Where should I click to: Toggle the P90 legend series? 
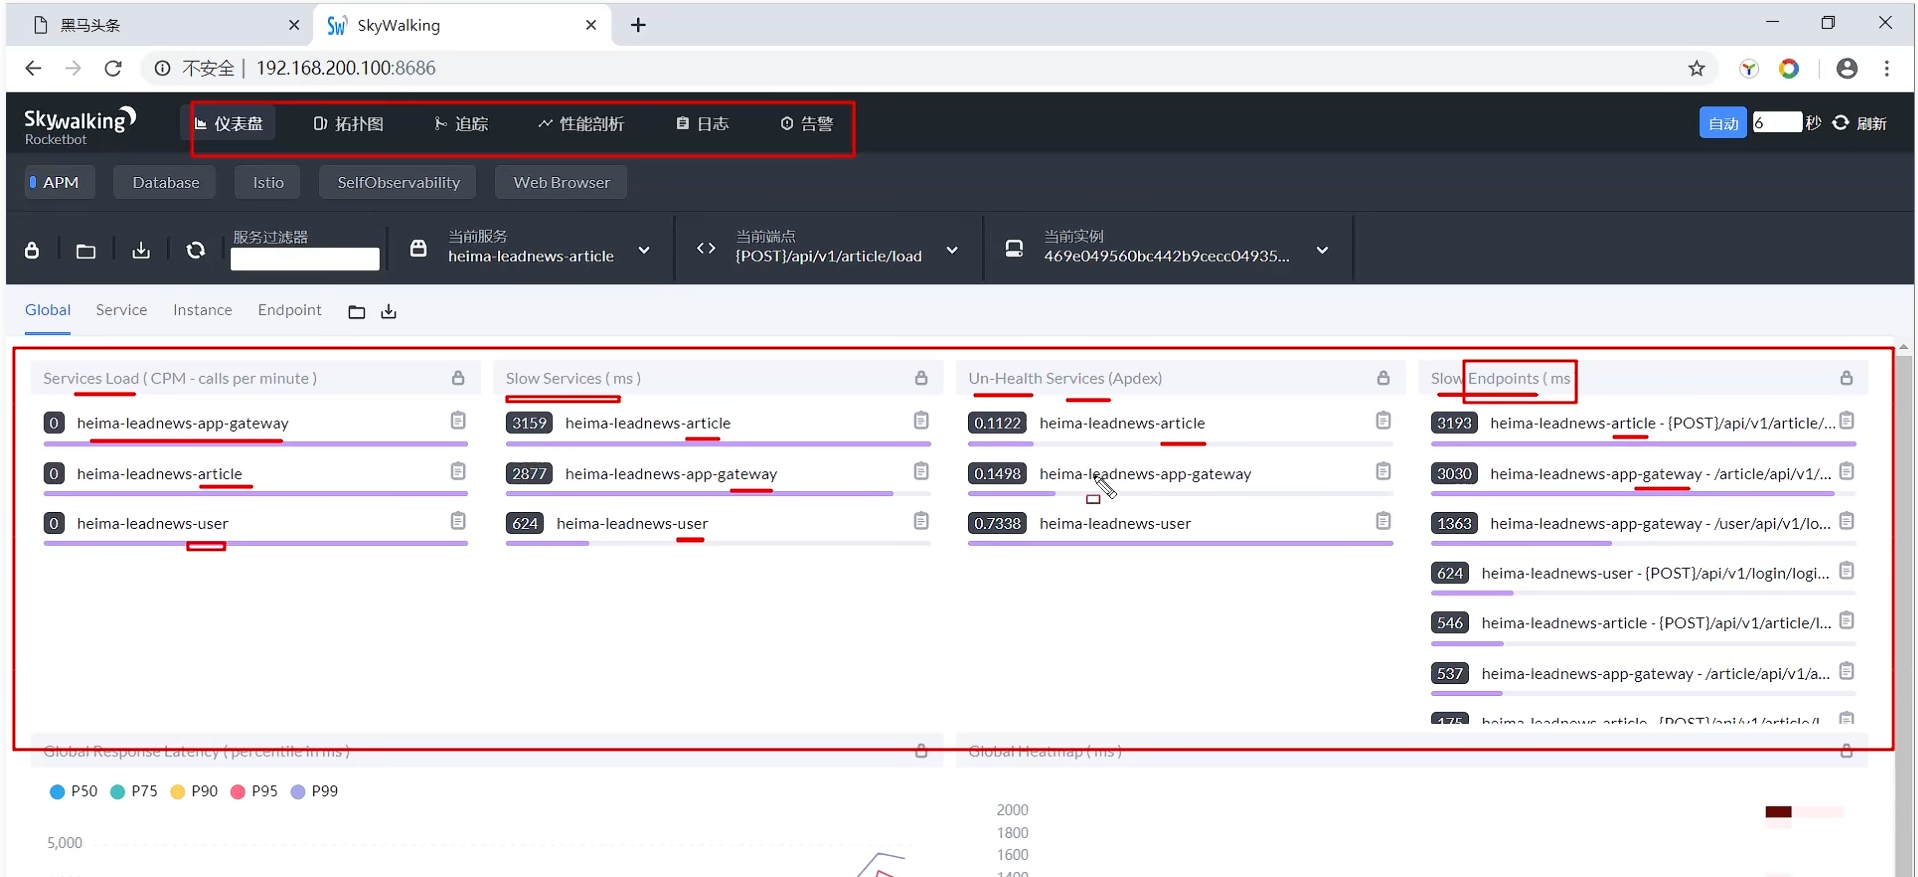point(194,791)
